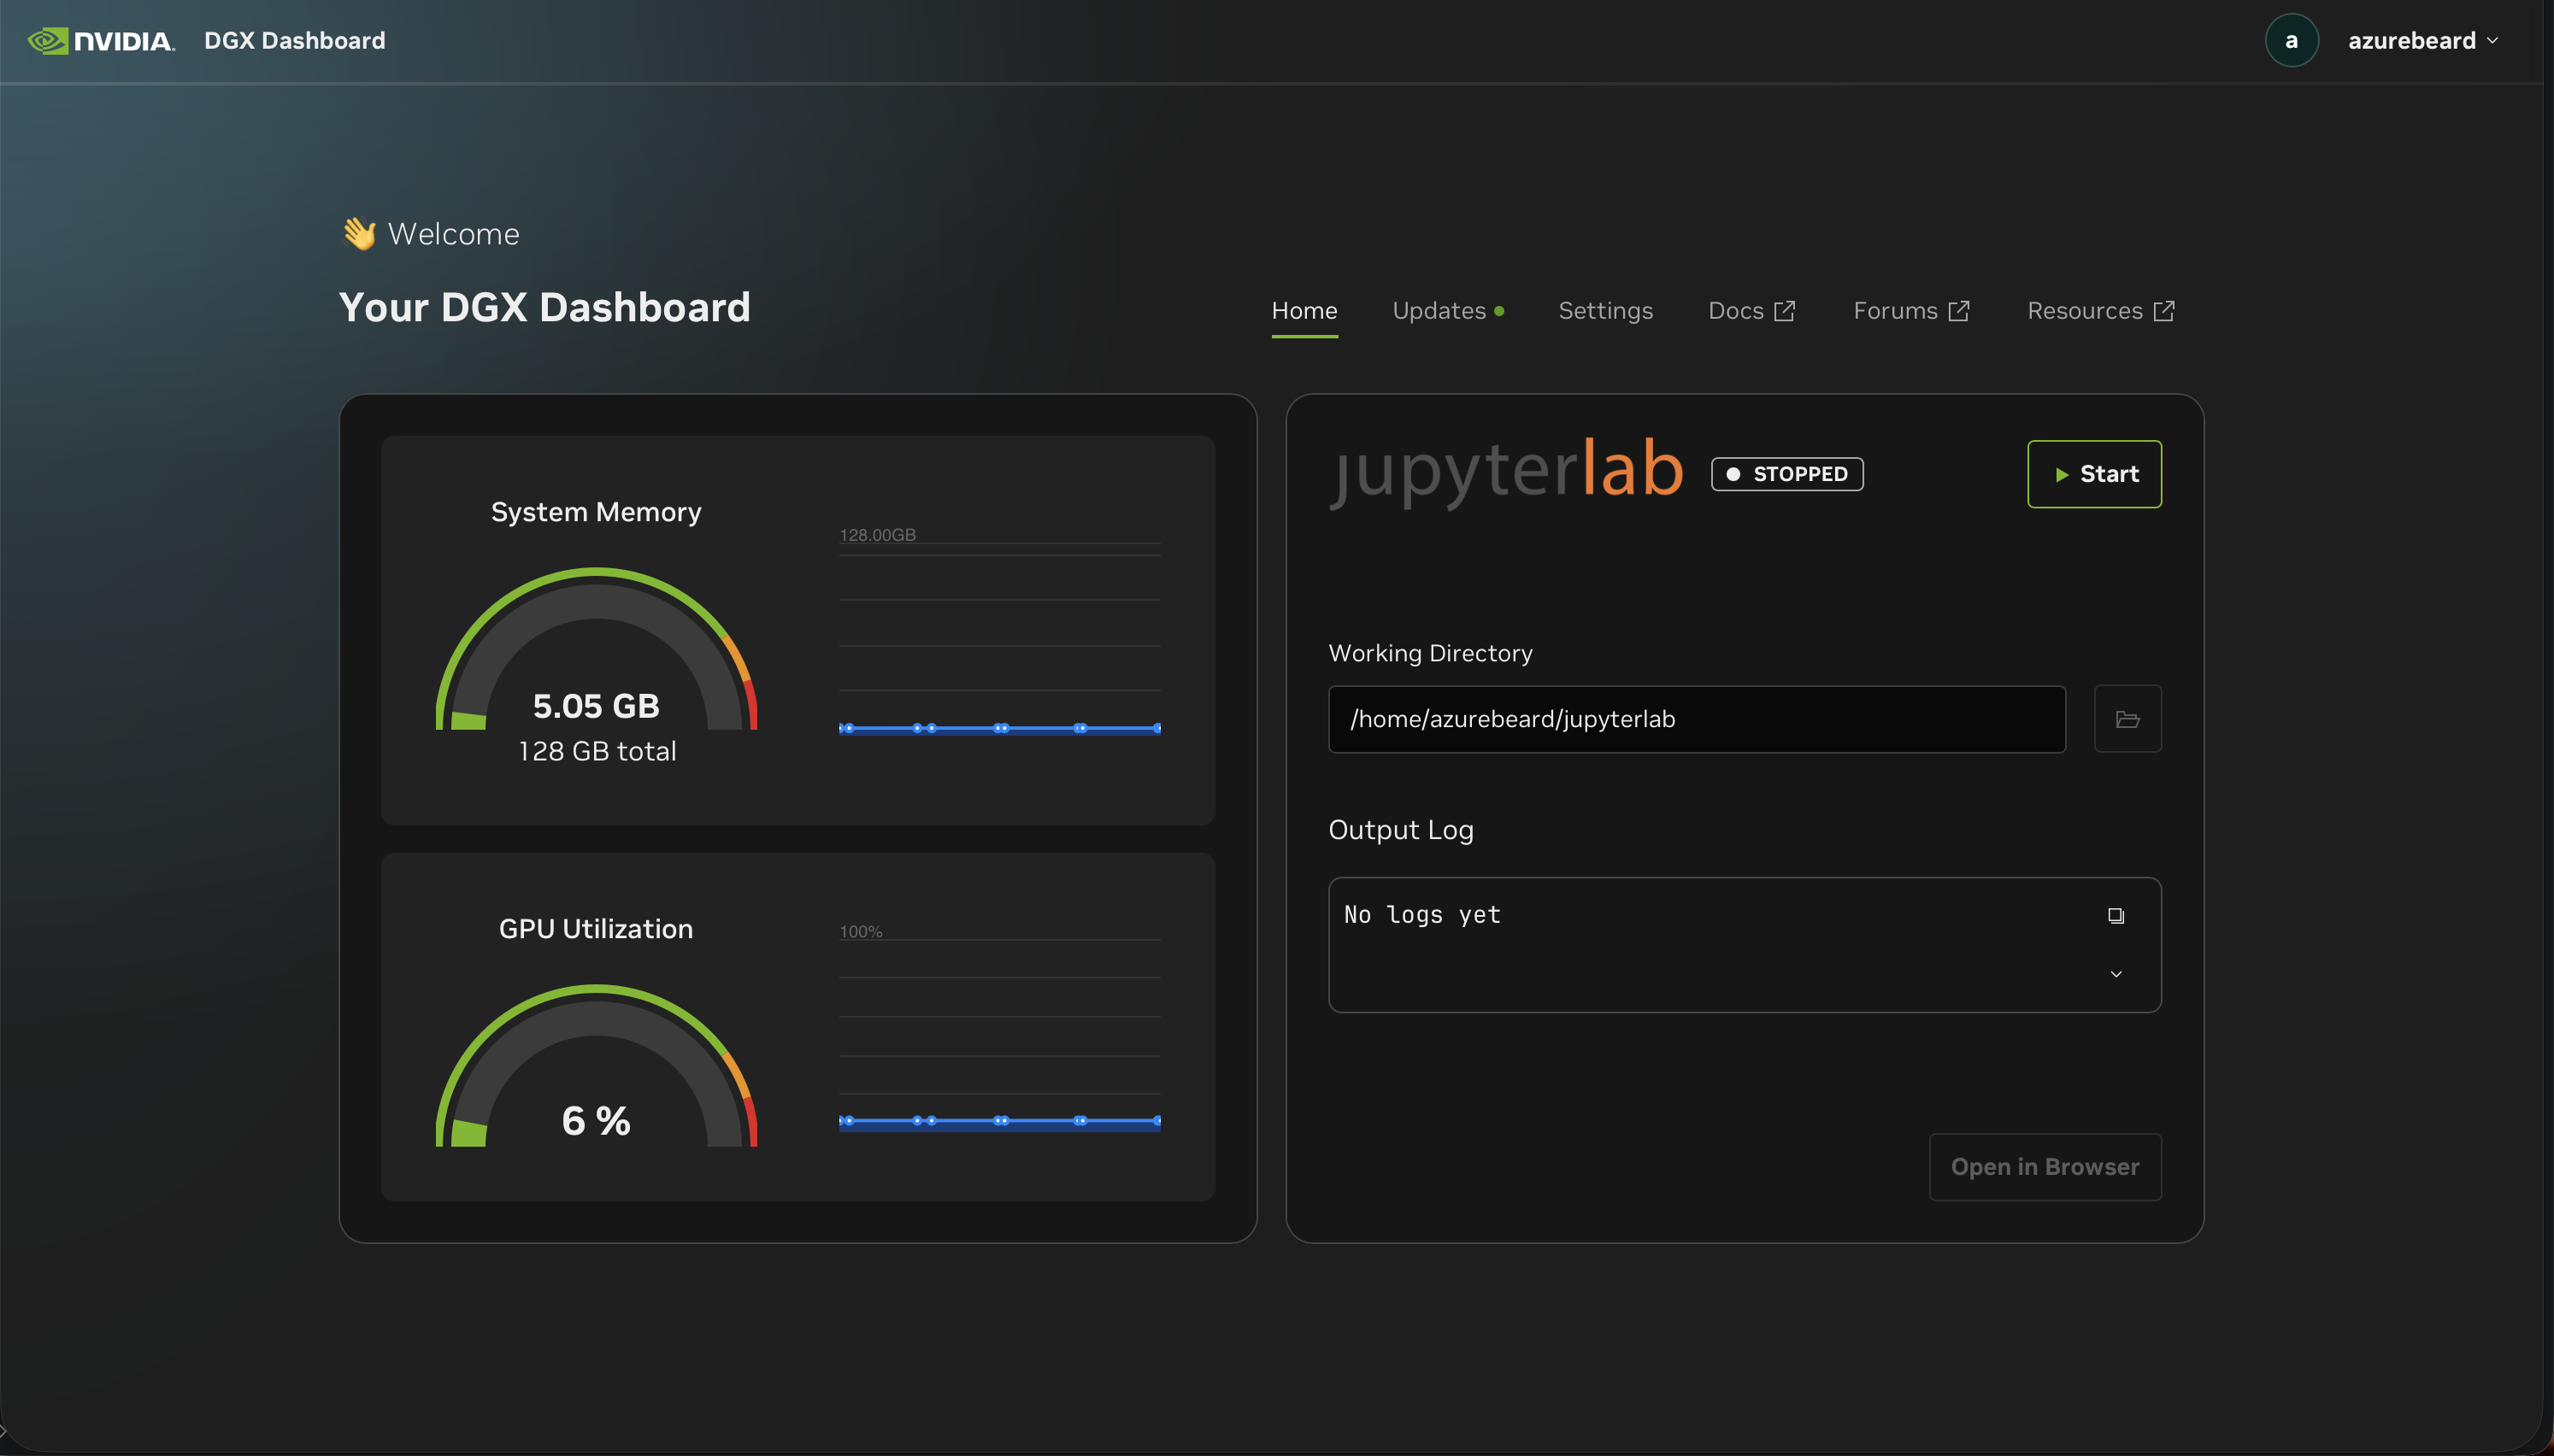This screenshot has height=1456, width=2554.
Task: Click the GPU Utilization gauge
Action: pos(596,1066)
